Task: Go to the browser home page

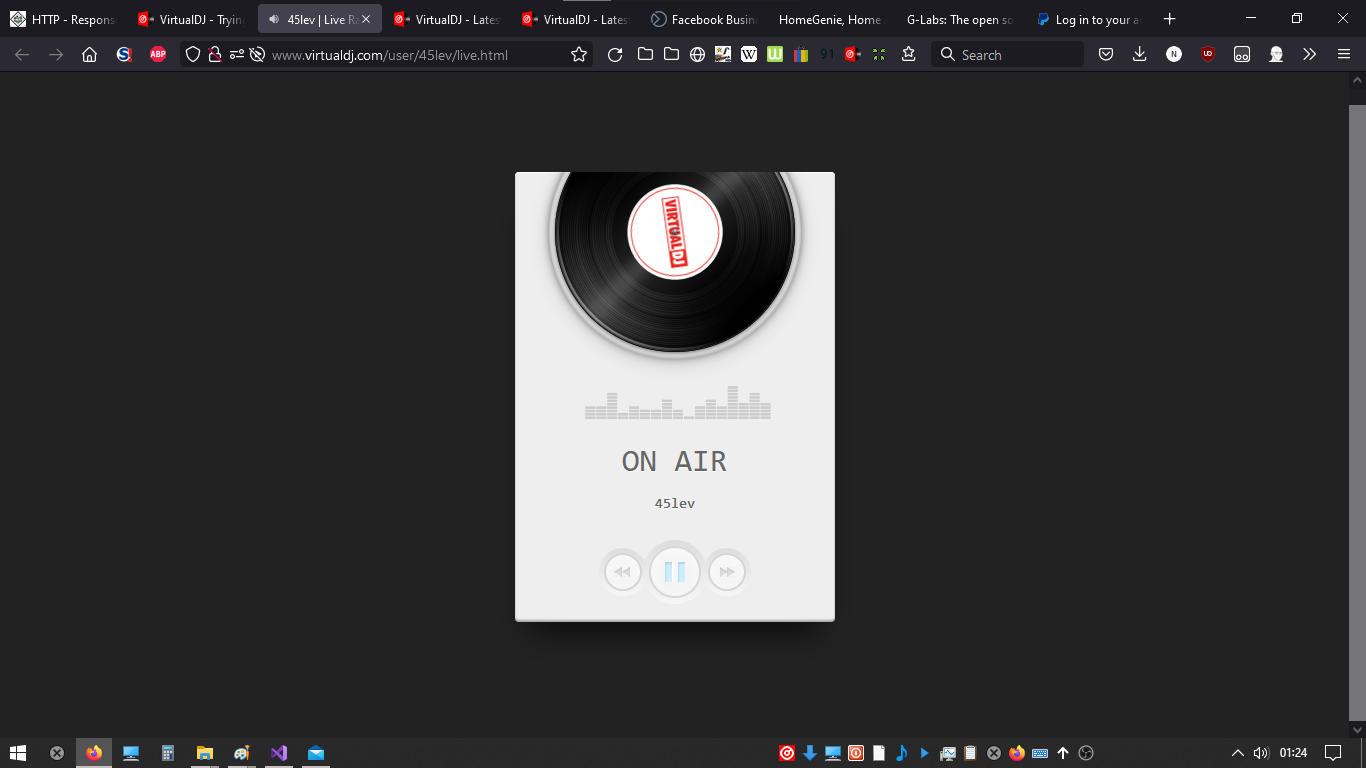Action: point(90,55)
